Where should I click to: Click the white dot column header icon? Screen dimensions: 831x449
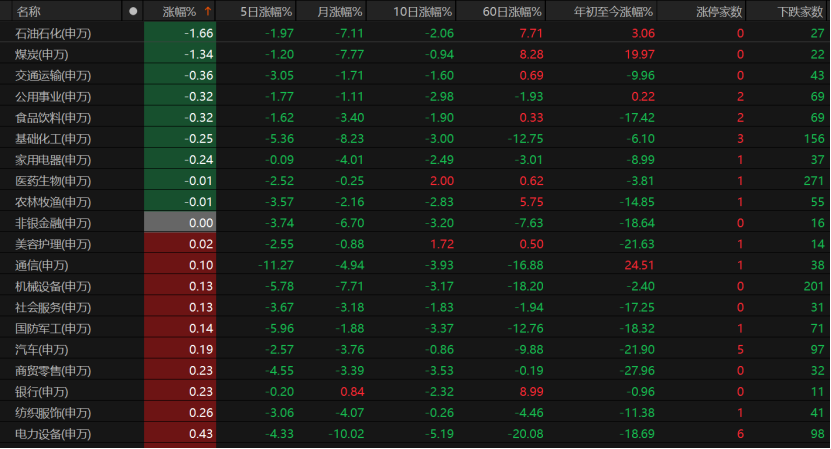[133, 11]
